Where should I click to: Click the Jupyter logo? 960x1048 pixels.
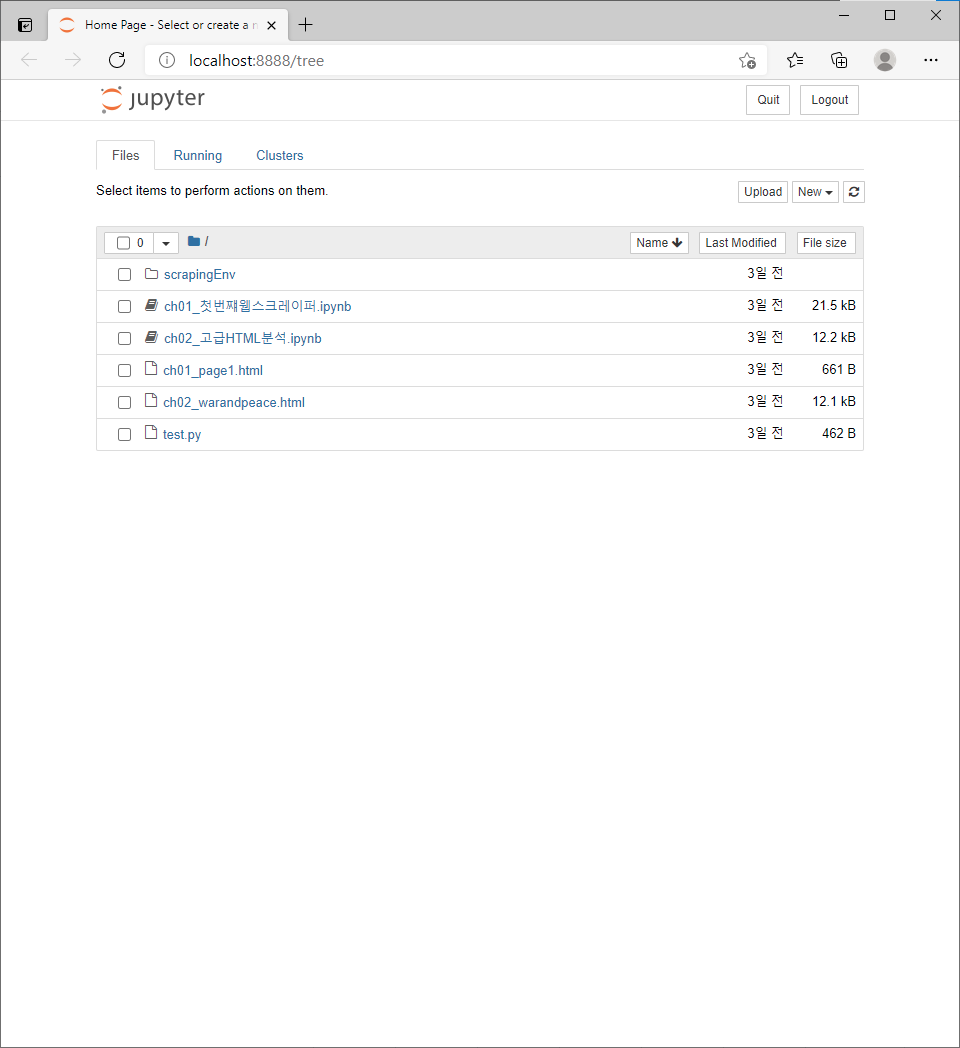point(152,99)
